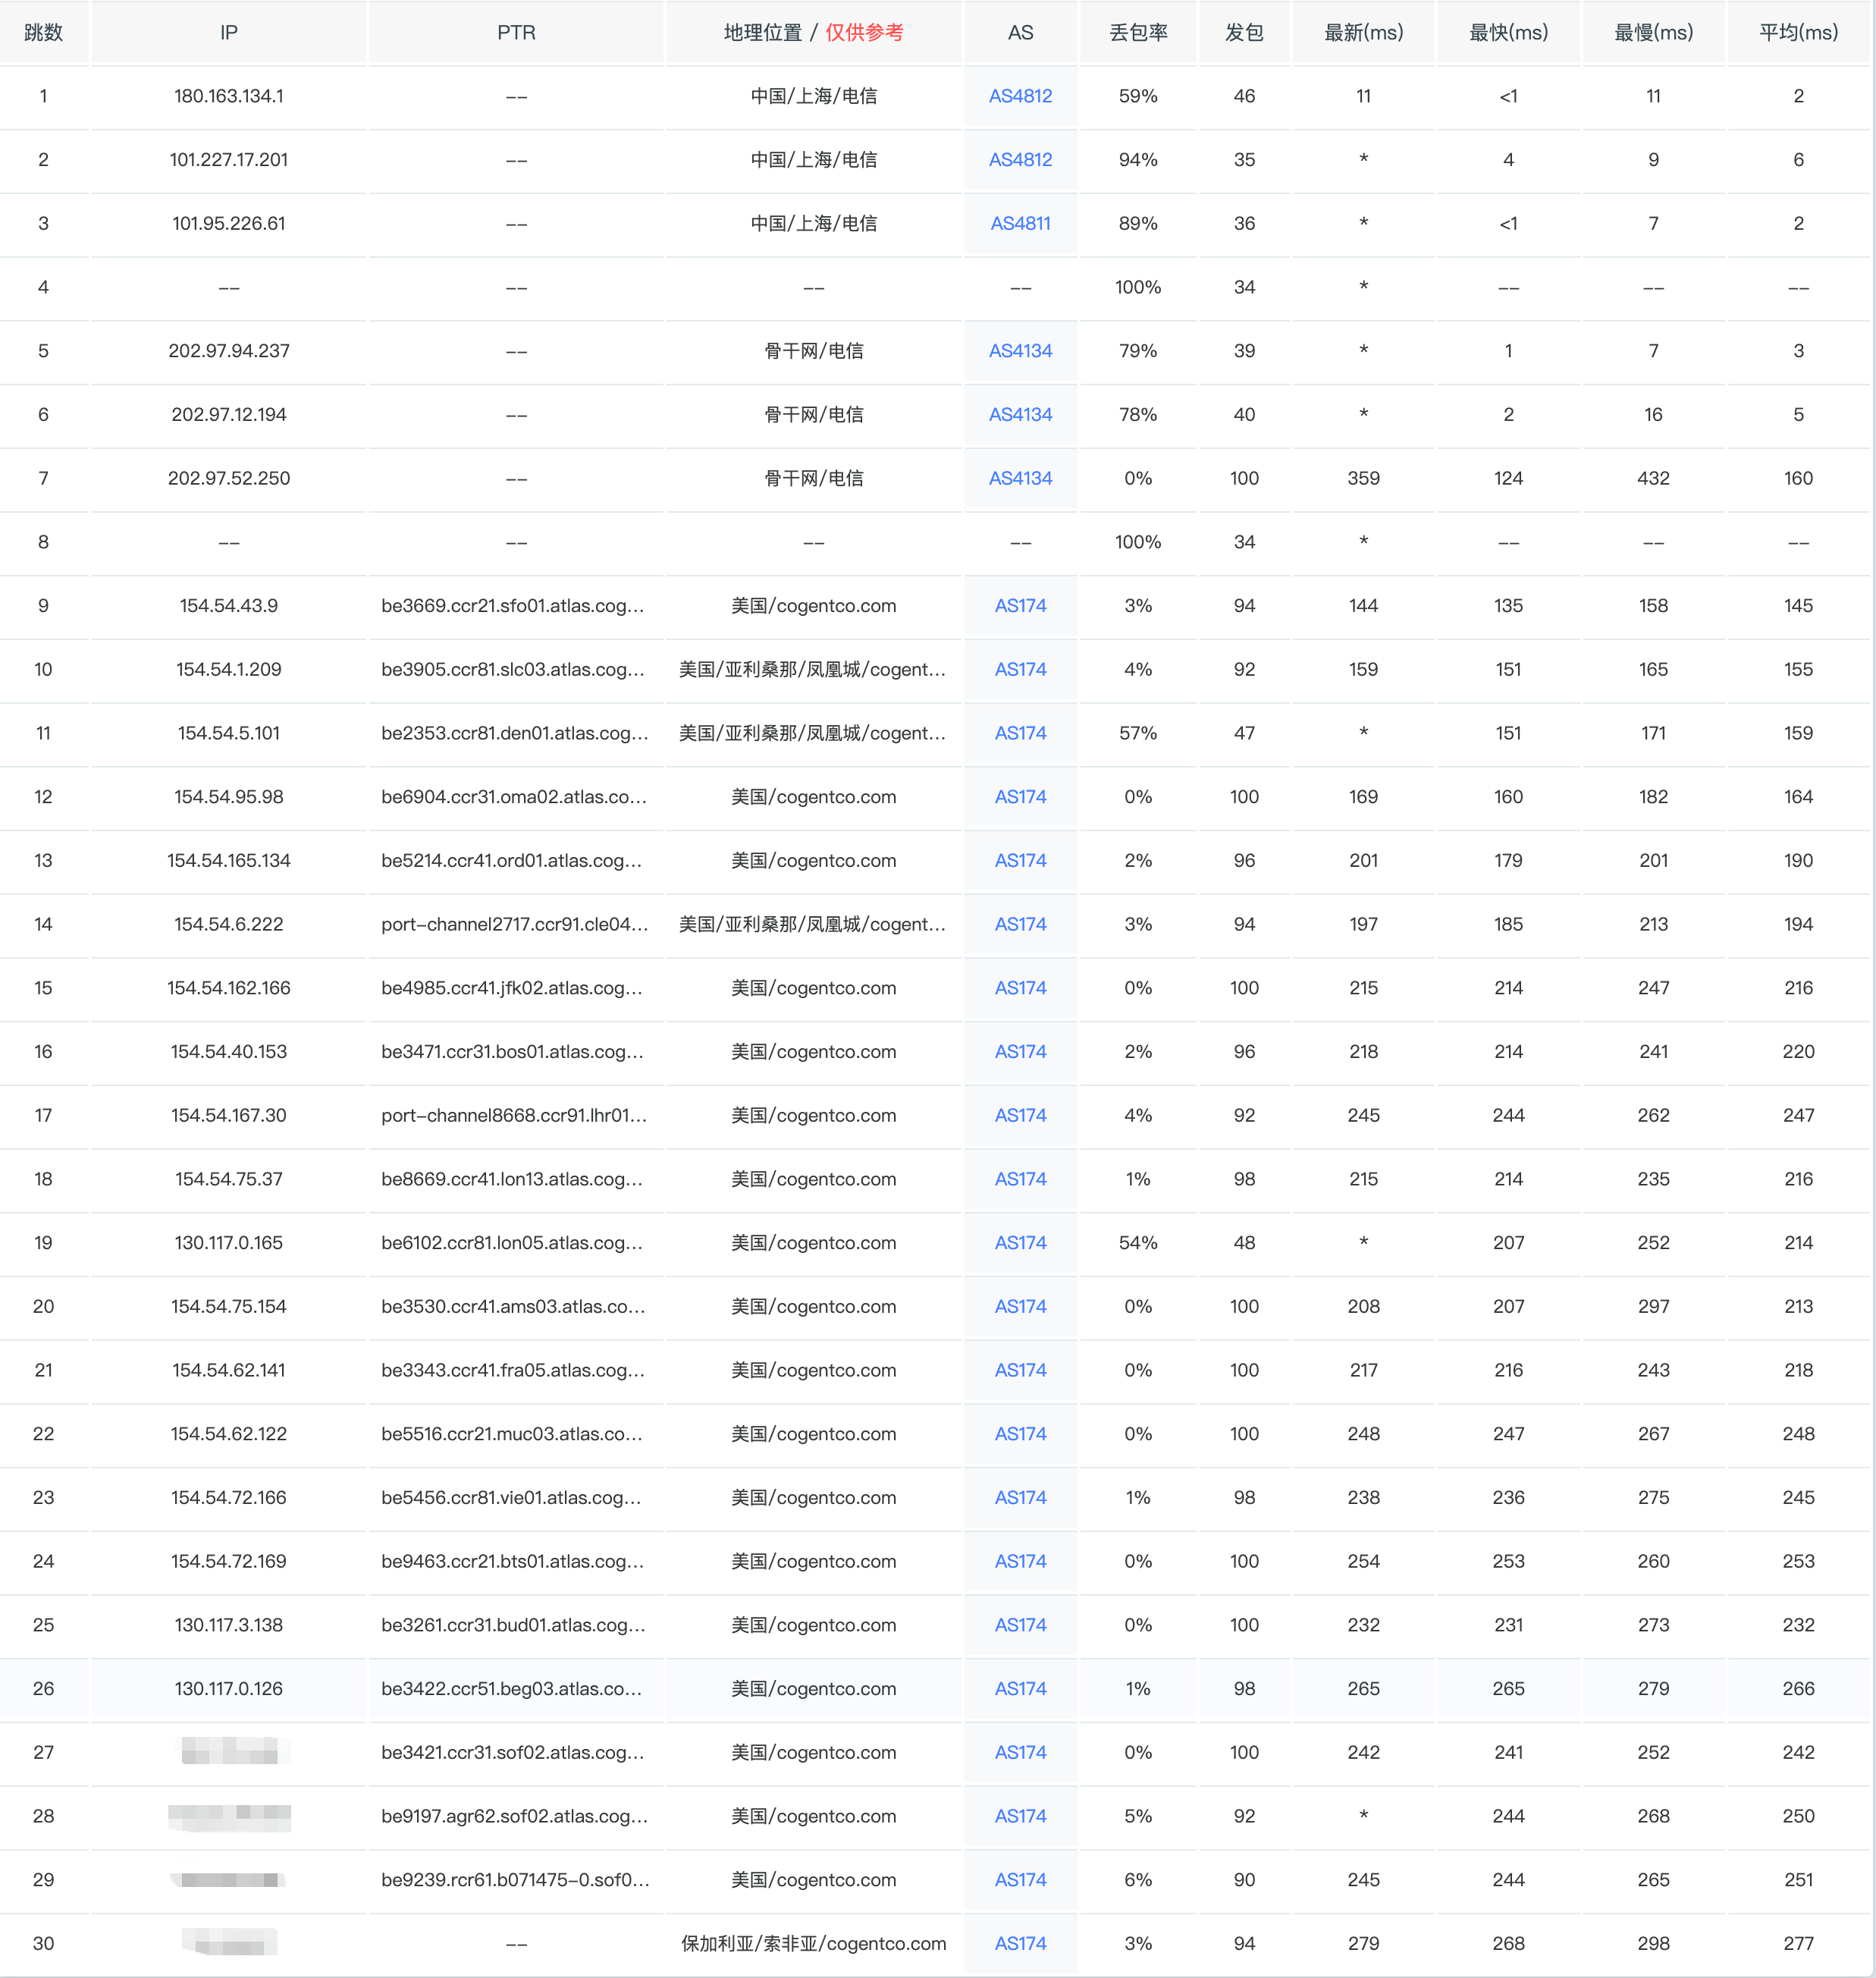The height and width of the screenshot is (1978, 1876).
Task: Click the 地理位置 column header
Action: [762, 32]
